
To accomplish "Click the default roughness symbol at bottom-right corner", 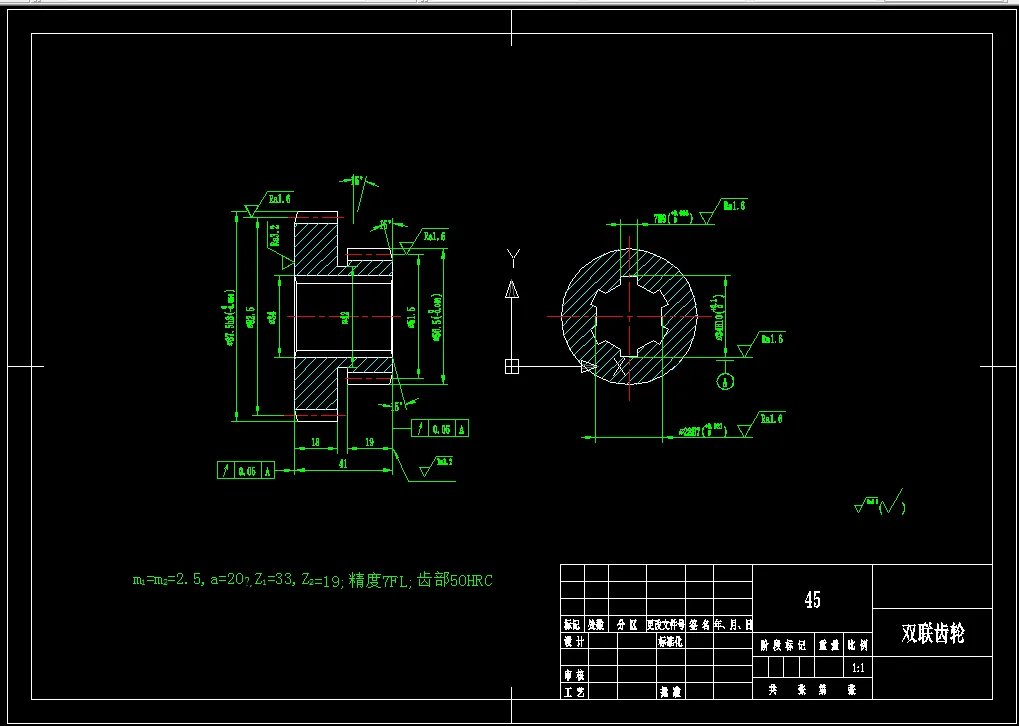I will point(869,502).
